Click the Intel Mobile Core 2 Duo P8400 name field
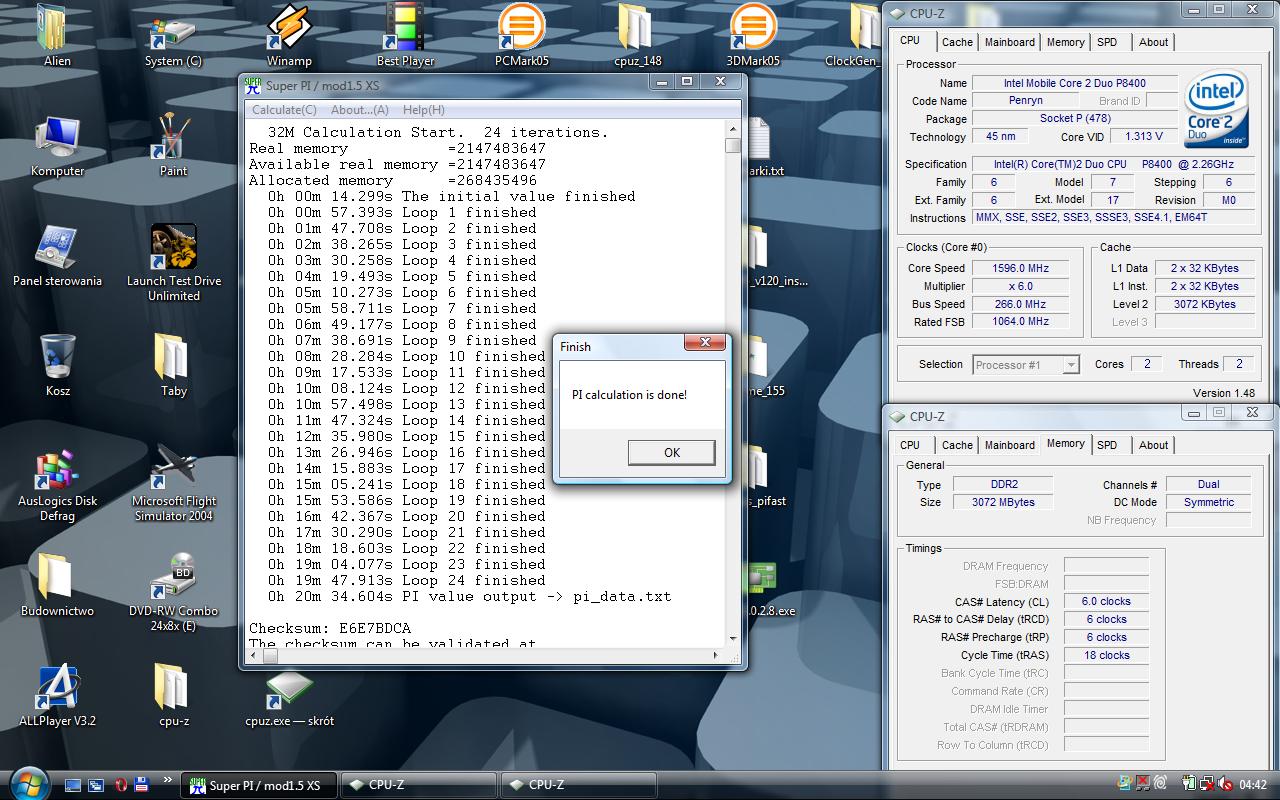The height and width of the screenshot is (800, 1280). click(x=1075, y=83)
